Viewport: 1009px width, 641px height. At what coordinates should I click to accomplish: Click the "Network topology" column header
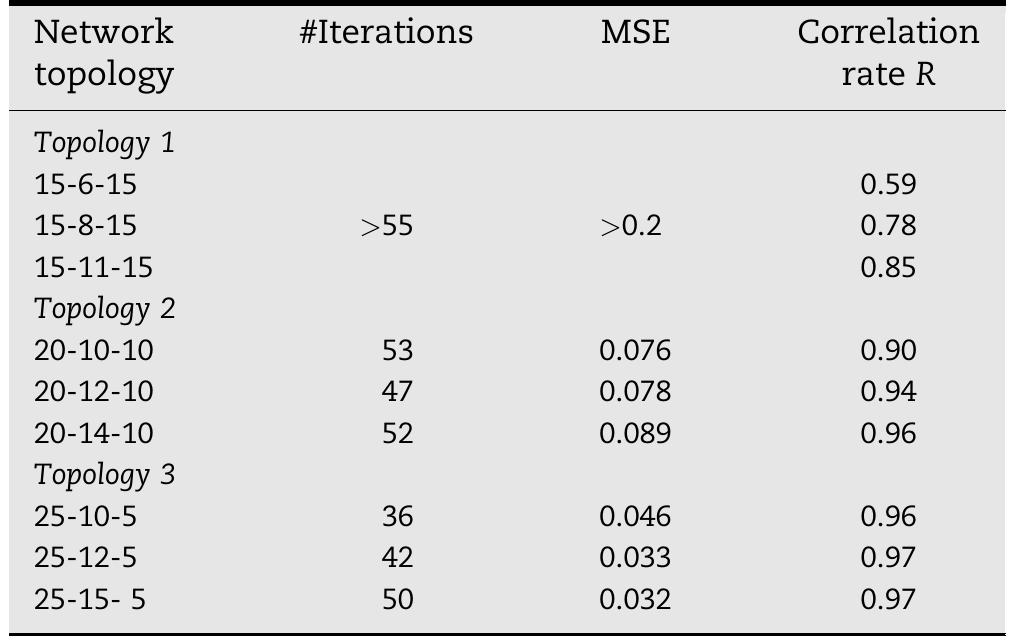[104, 53]
